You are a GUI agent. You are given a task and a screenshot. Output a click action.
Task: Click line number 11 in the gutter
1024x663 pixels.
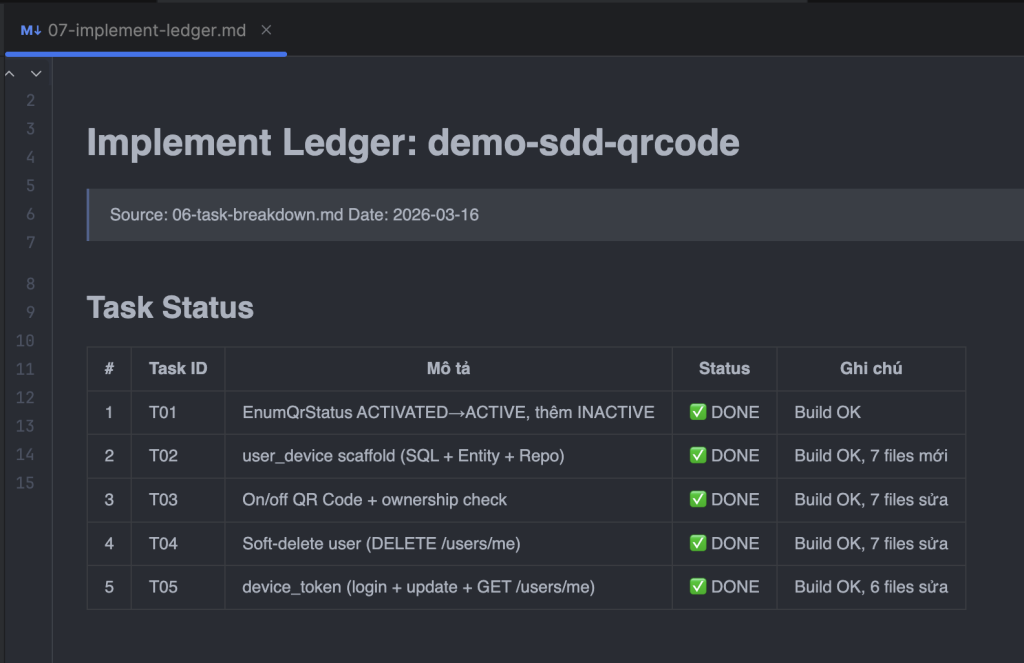click(25, 369)
